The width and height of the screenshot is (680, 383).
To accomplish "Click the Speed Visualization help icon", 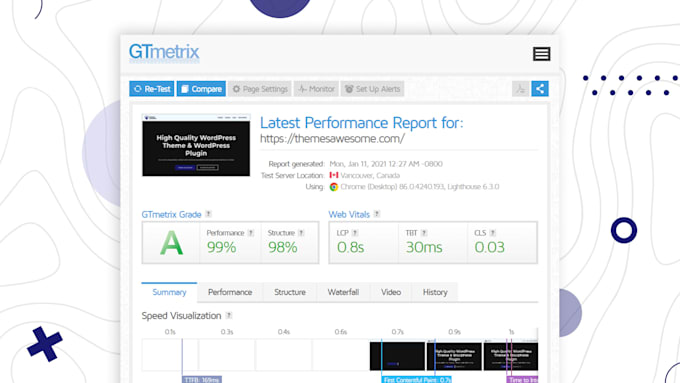I will click(229, 315).
